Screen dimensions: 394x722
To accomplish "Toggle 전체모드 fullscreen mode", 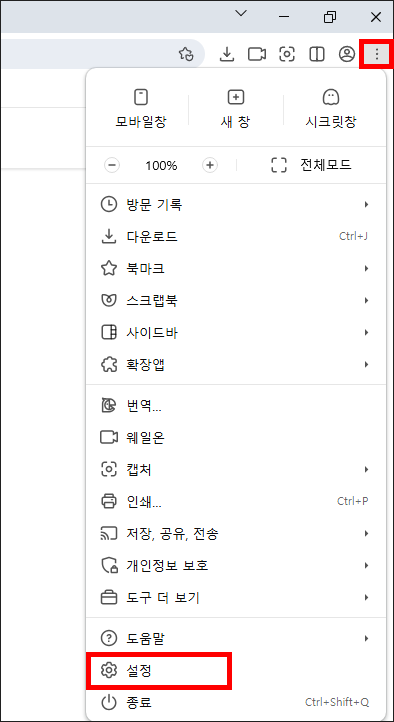I will tap(312, 165).
